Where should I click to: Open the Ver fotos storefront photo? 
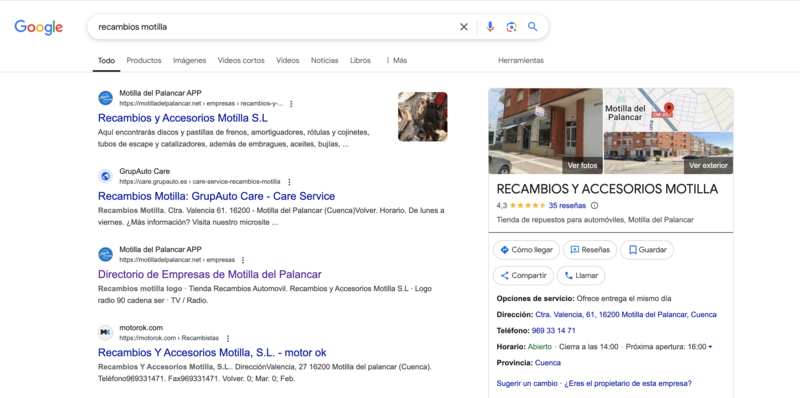545,131
